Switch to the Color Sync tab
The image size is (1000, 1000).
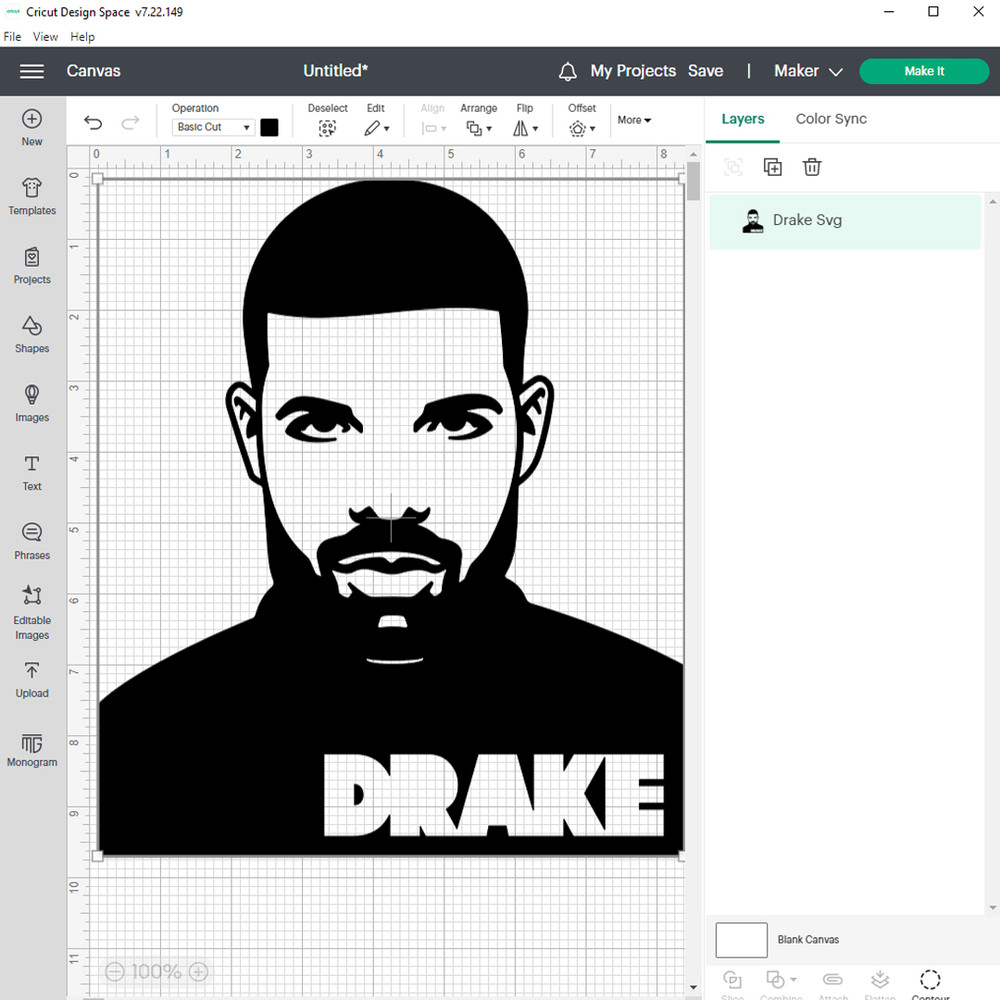(831, 119)
